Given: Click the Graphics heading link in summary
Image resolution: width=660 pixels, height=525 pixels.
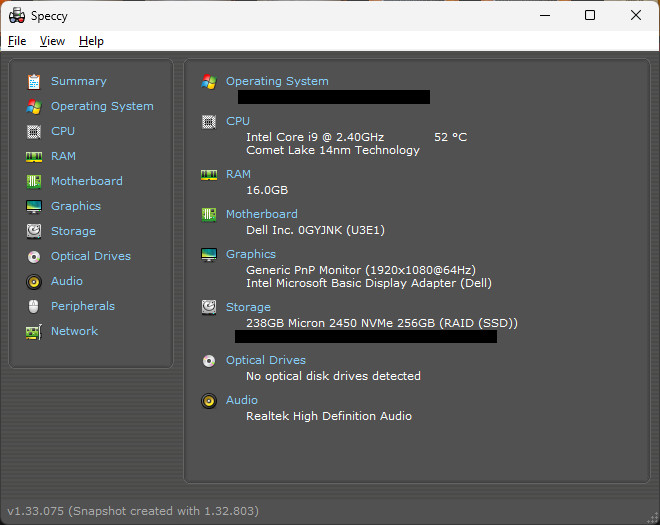Looking at the screenshot, I should (x=251, y=254).
